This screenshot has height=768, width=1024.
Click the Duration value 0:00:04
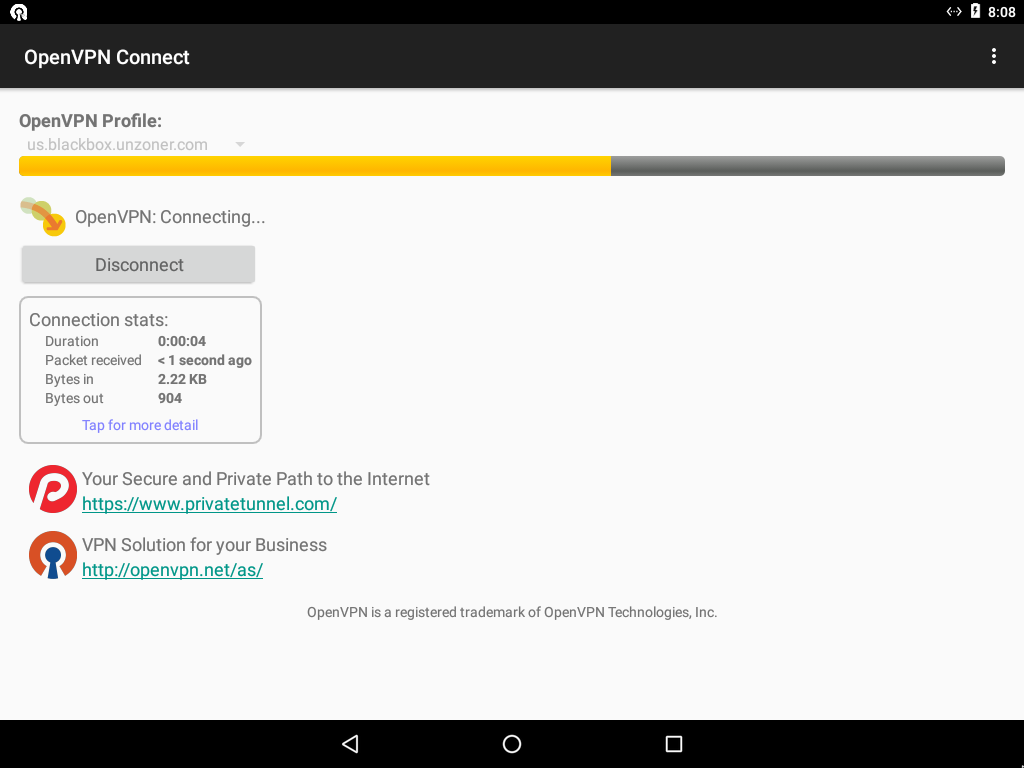coord(182,341)
